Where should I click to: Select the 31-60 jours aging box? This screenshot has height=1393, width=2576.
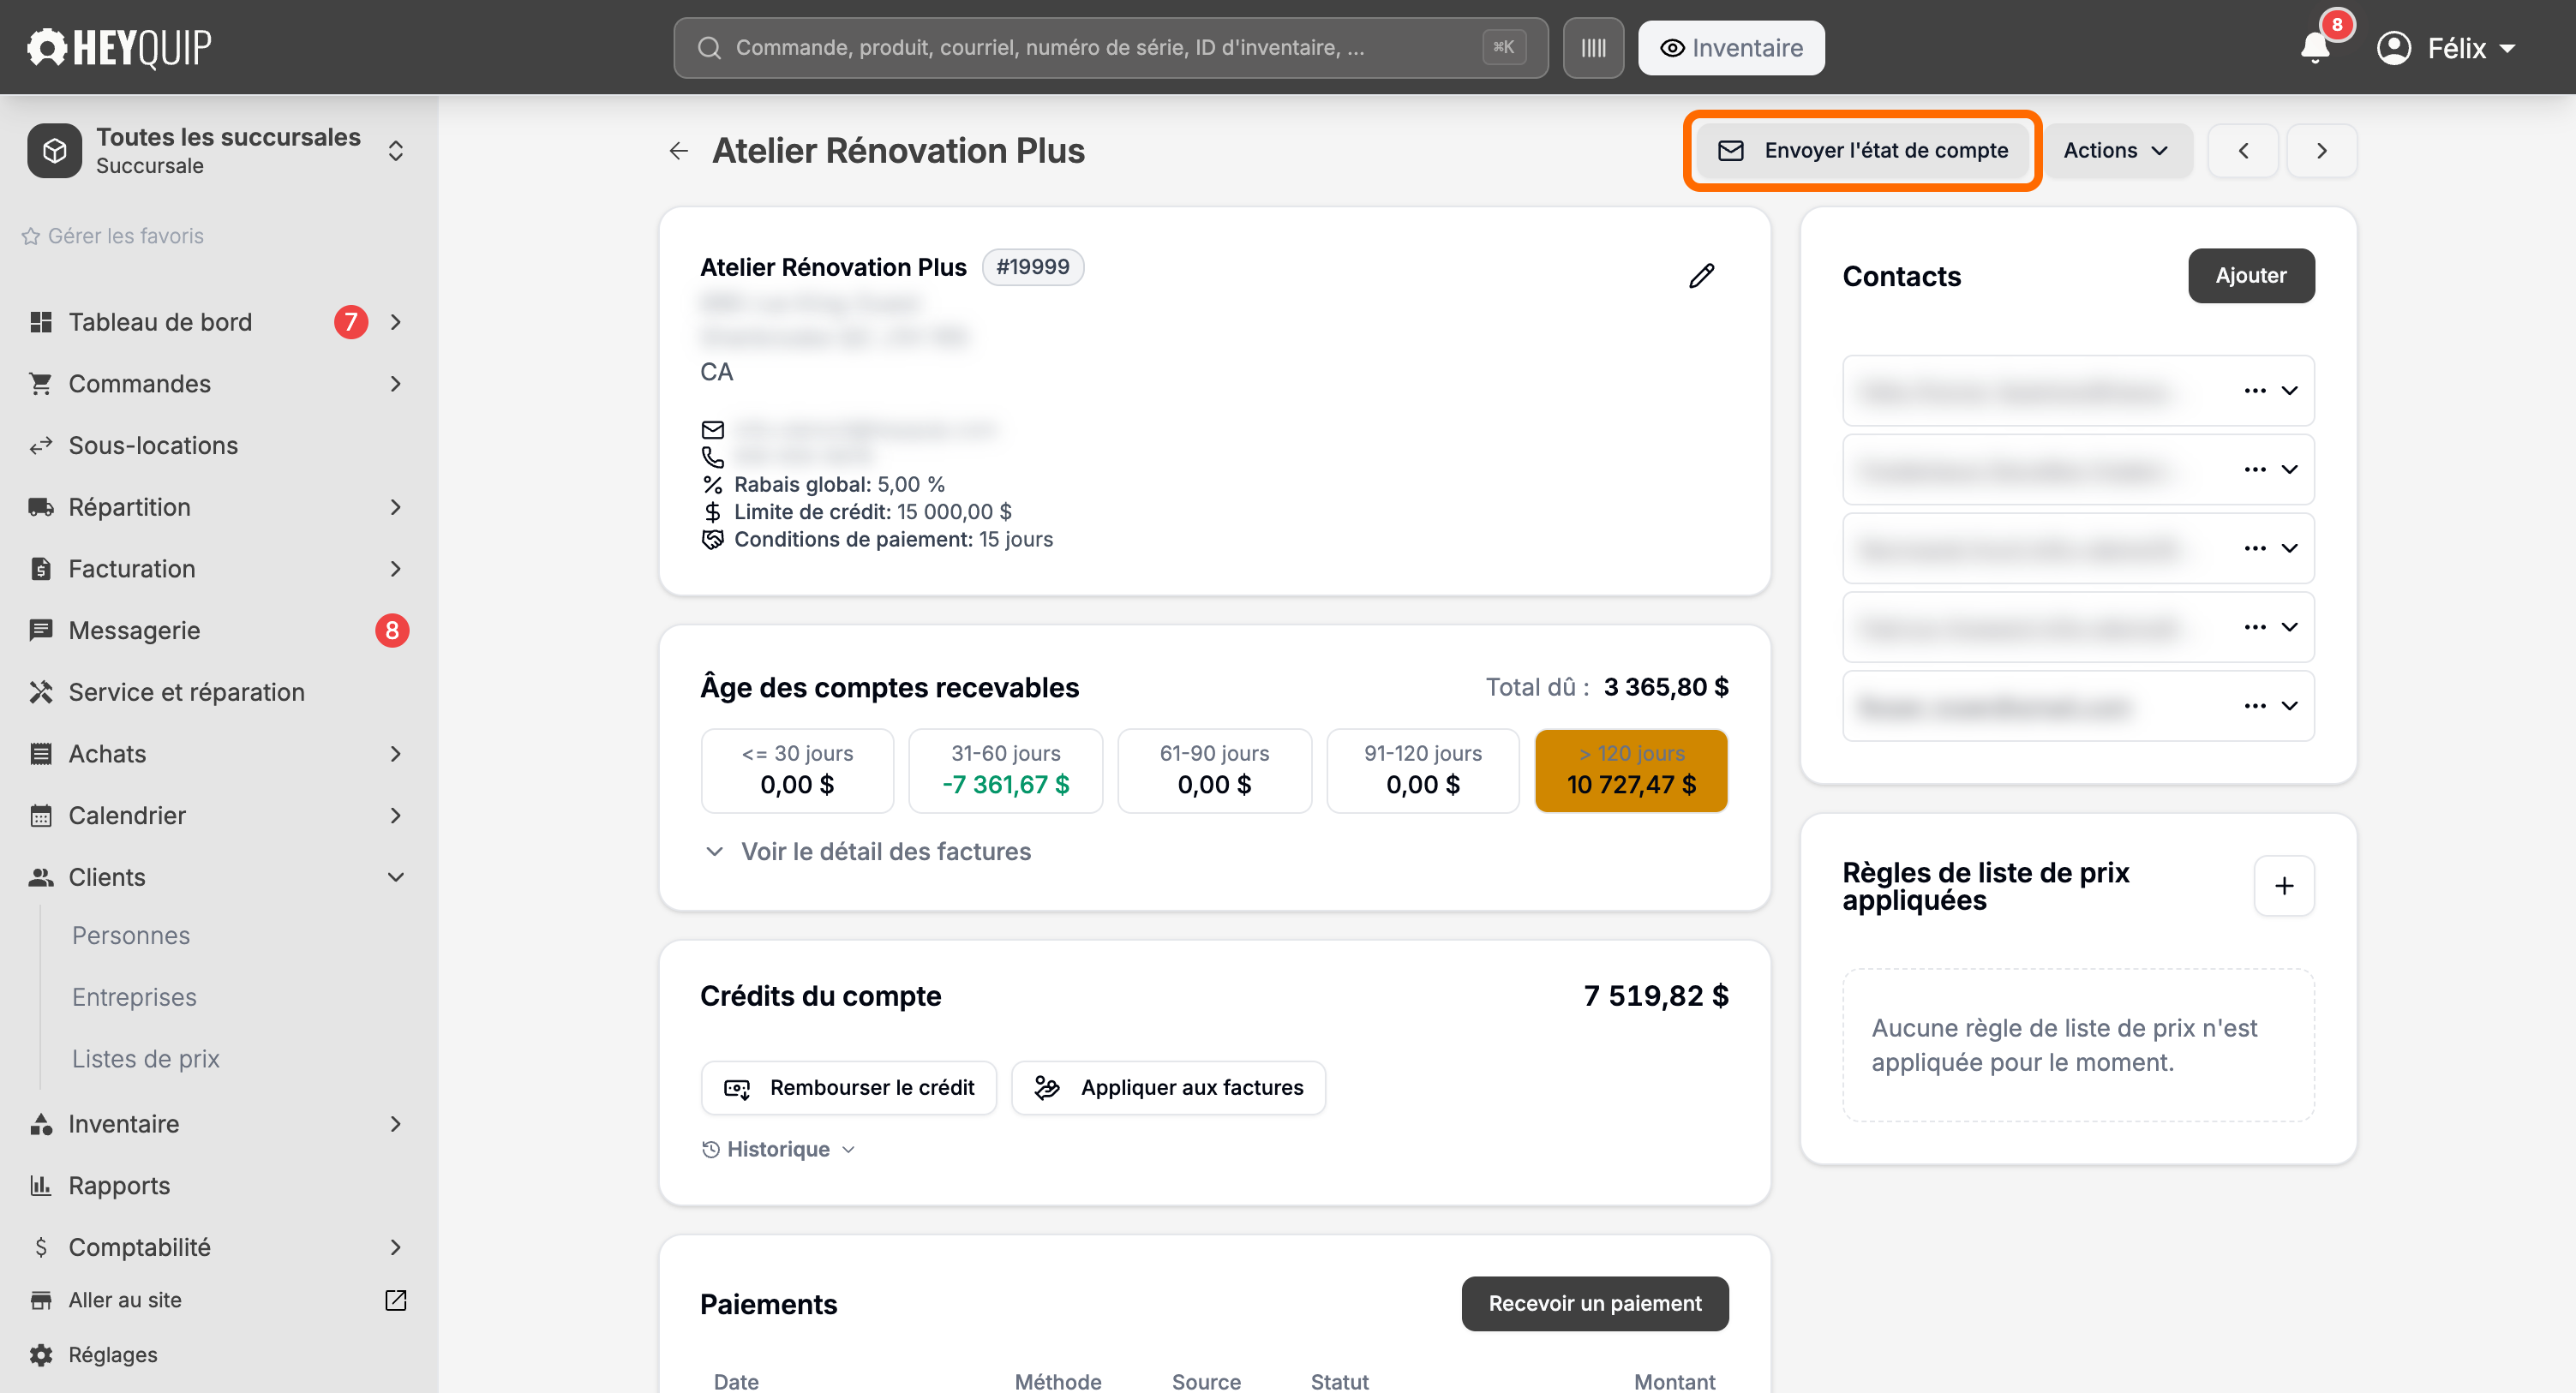click(1005, 771)
